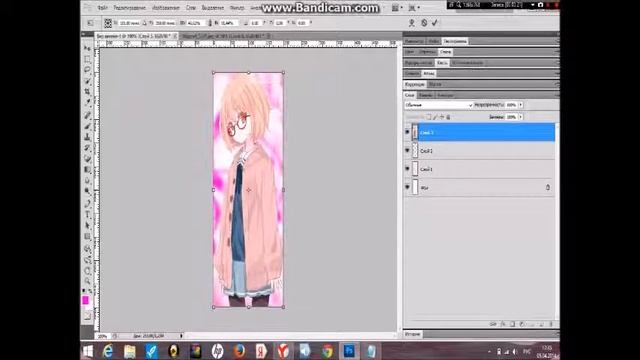Select the Слой 1 layer row
The image size is (640, 360).
(x=480, y=169)
